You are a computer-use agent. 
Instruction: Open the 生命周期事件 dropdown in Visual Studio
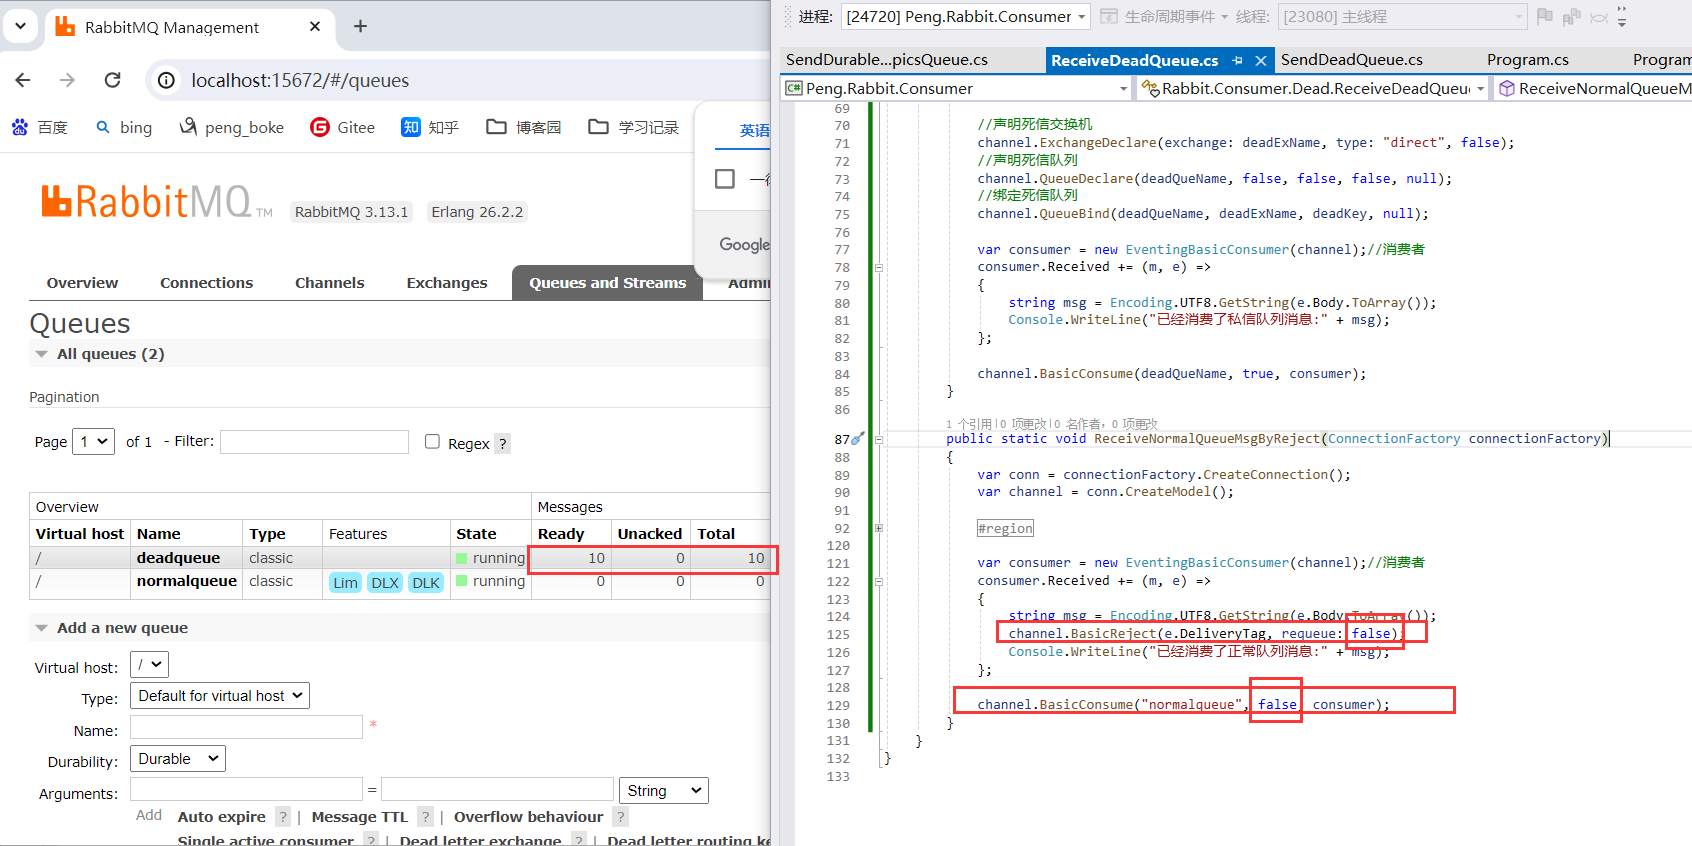[x=1165, y=16]
